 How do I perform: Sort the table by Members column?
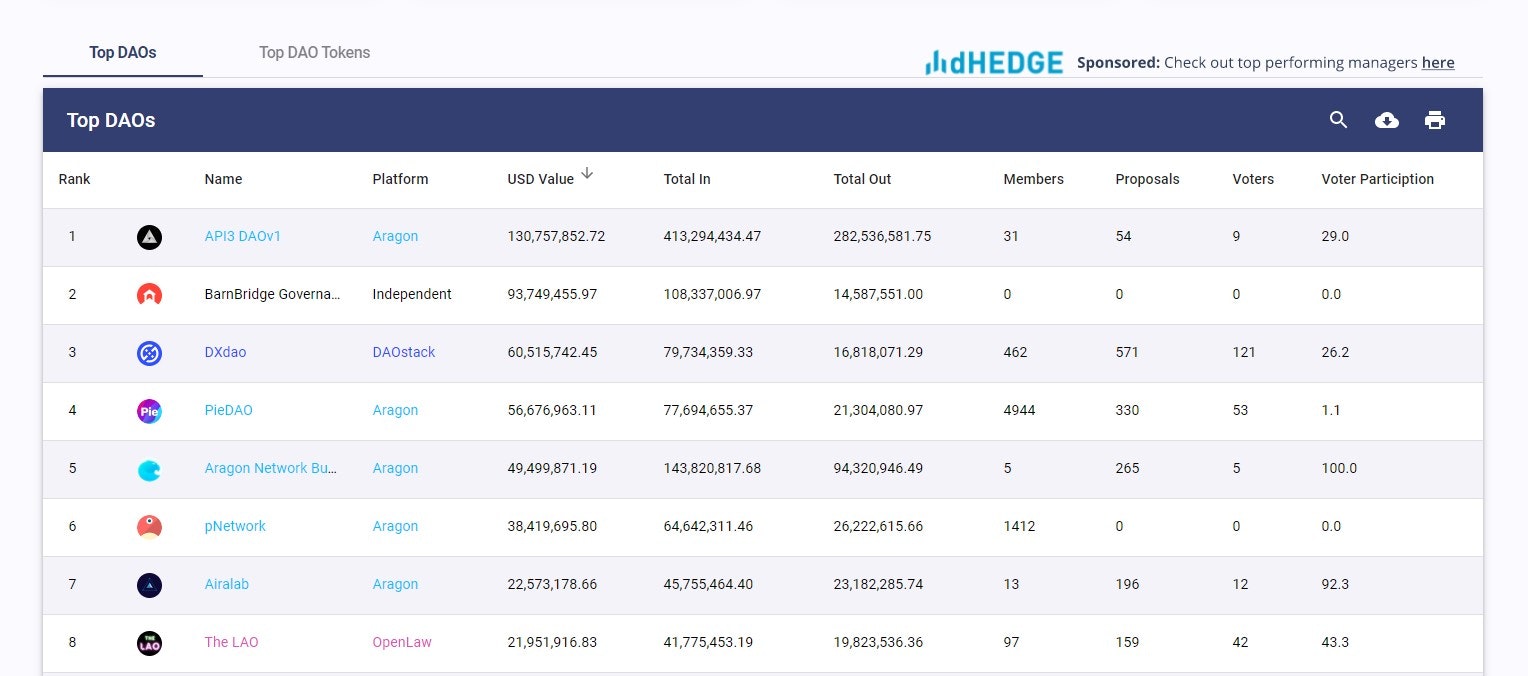[x=1033, y=179]
